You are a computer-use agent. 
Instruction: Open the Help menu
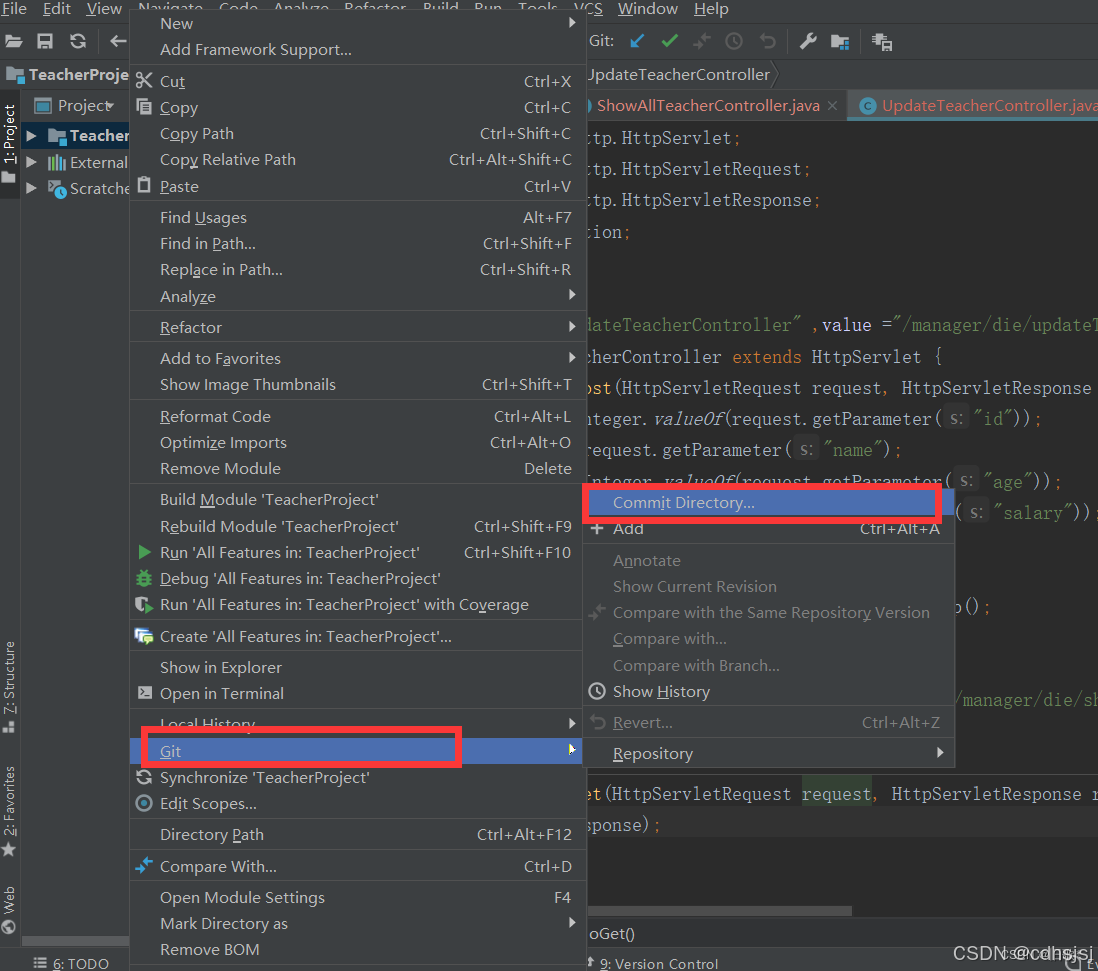711,9
